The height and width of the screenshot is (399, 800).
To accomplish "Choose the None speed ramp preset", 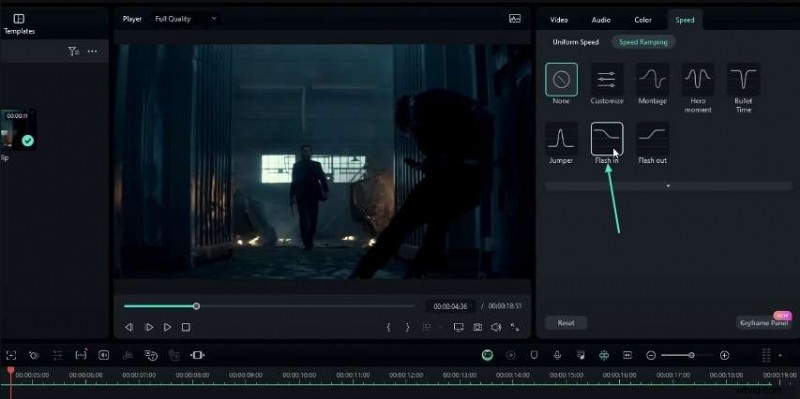I will 561,80.
